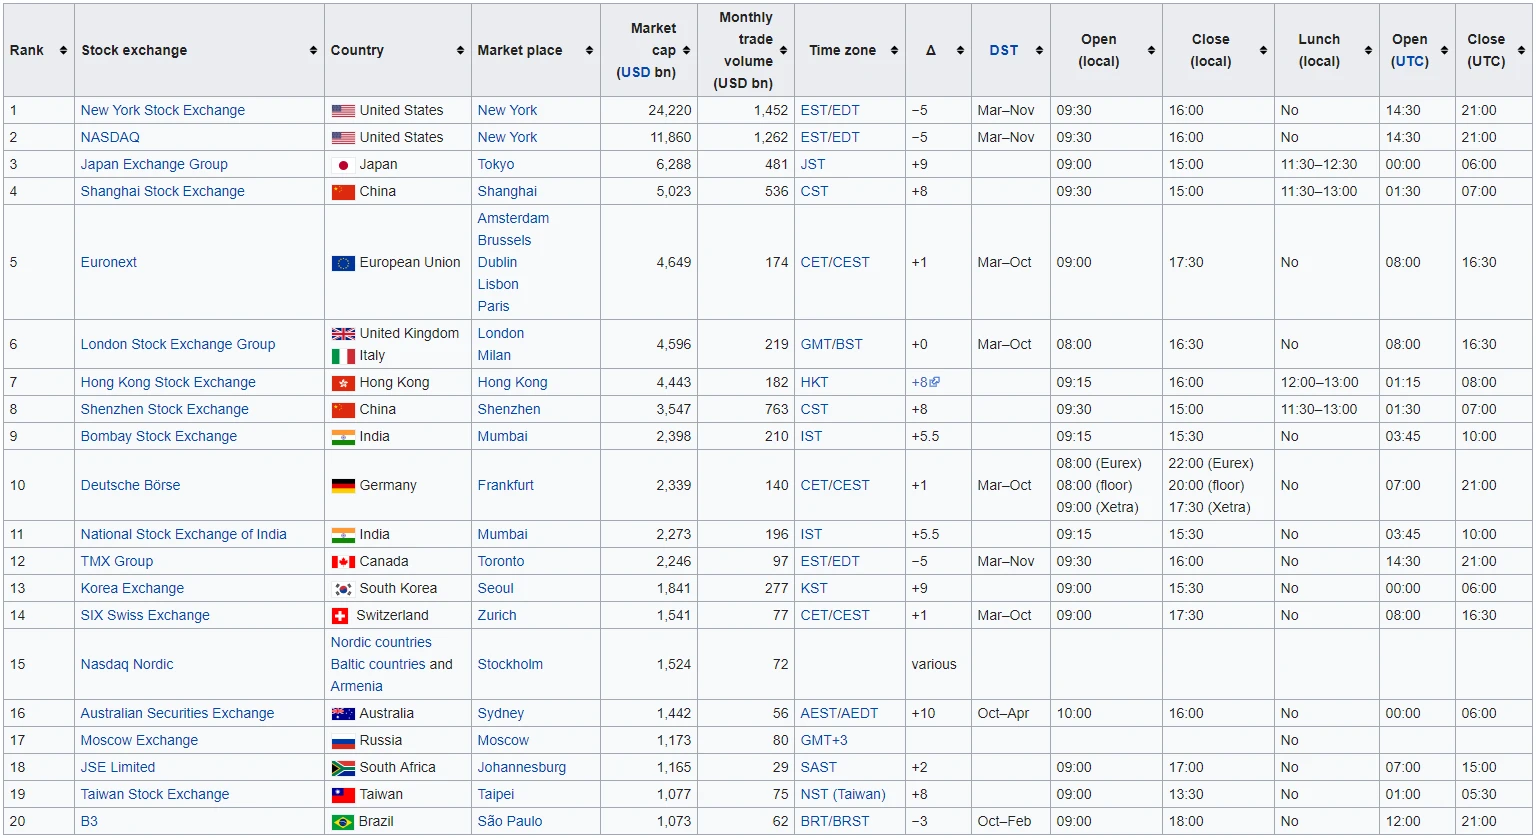The width and height of the screenshot is (1536, 838).
Task: Sort by Stock exchange column arrows
Action: pos(313,50)
